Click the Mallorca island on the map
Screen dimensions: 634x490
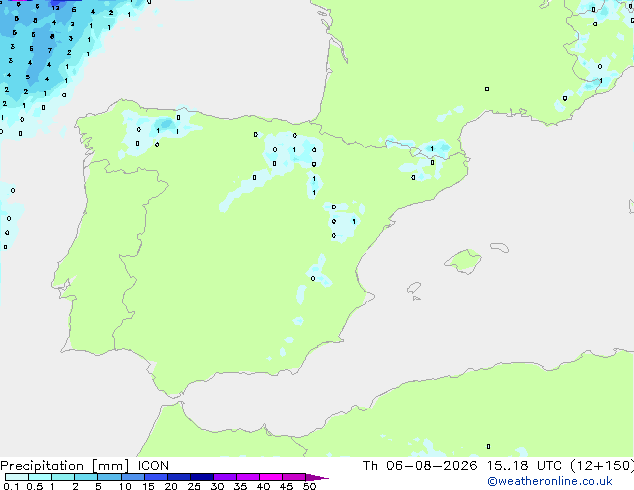click(x=463, y=261)
